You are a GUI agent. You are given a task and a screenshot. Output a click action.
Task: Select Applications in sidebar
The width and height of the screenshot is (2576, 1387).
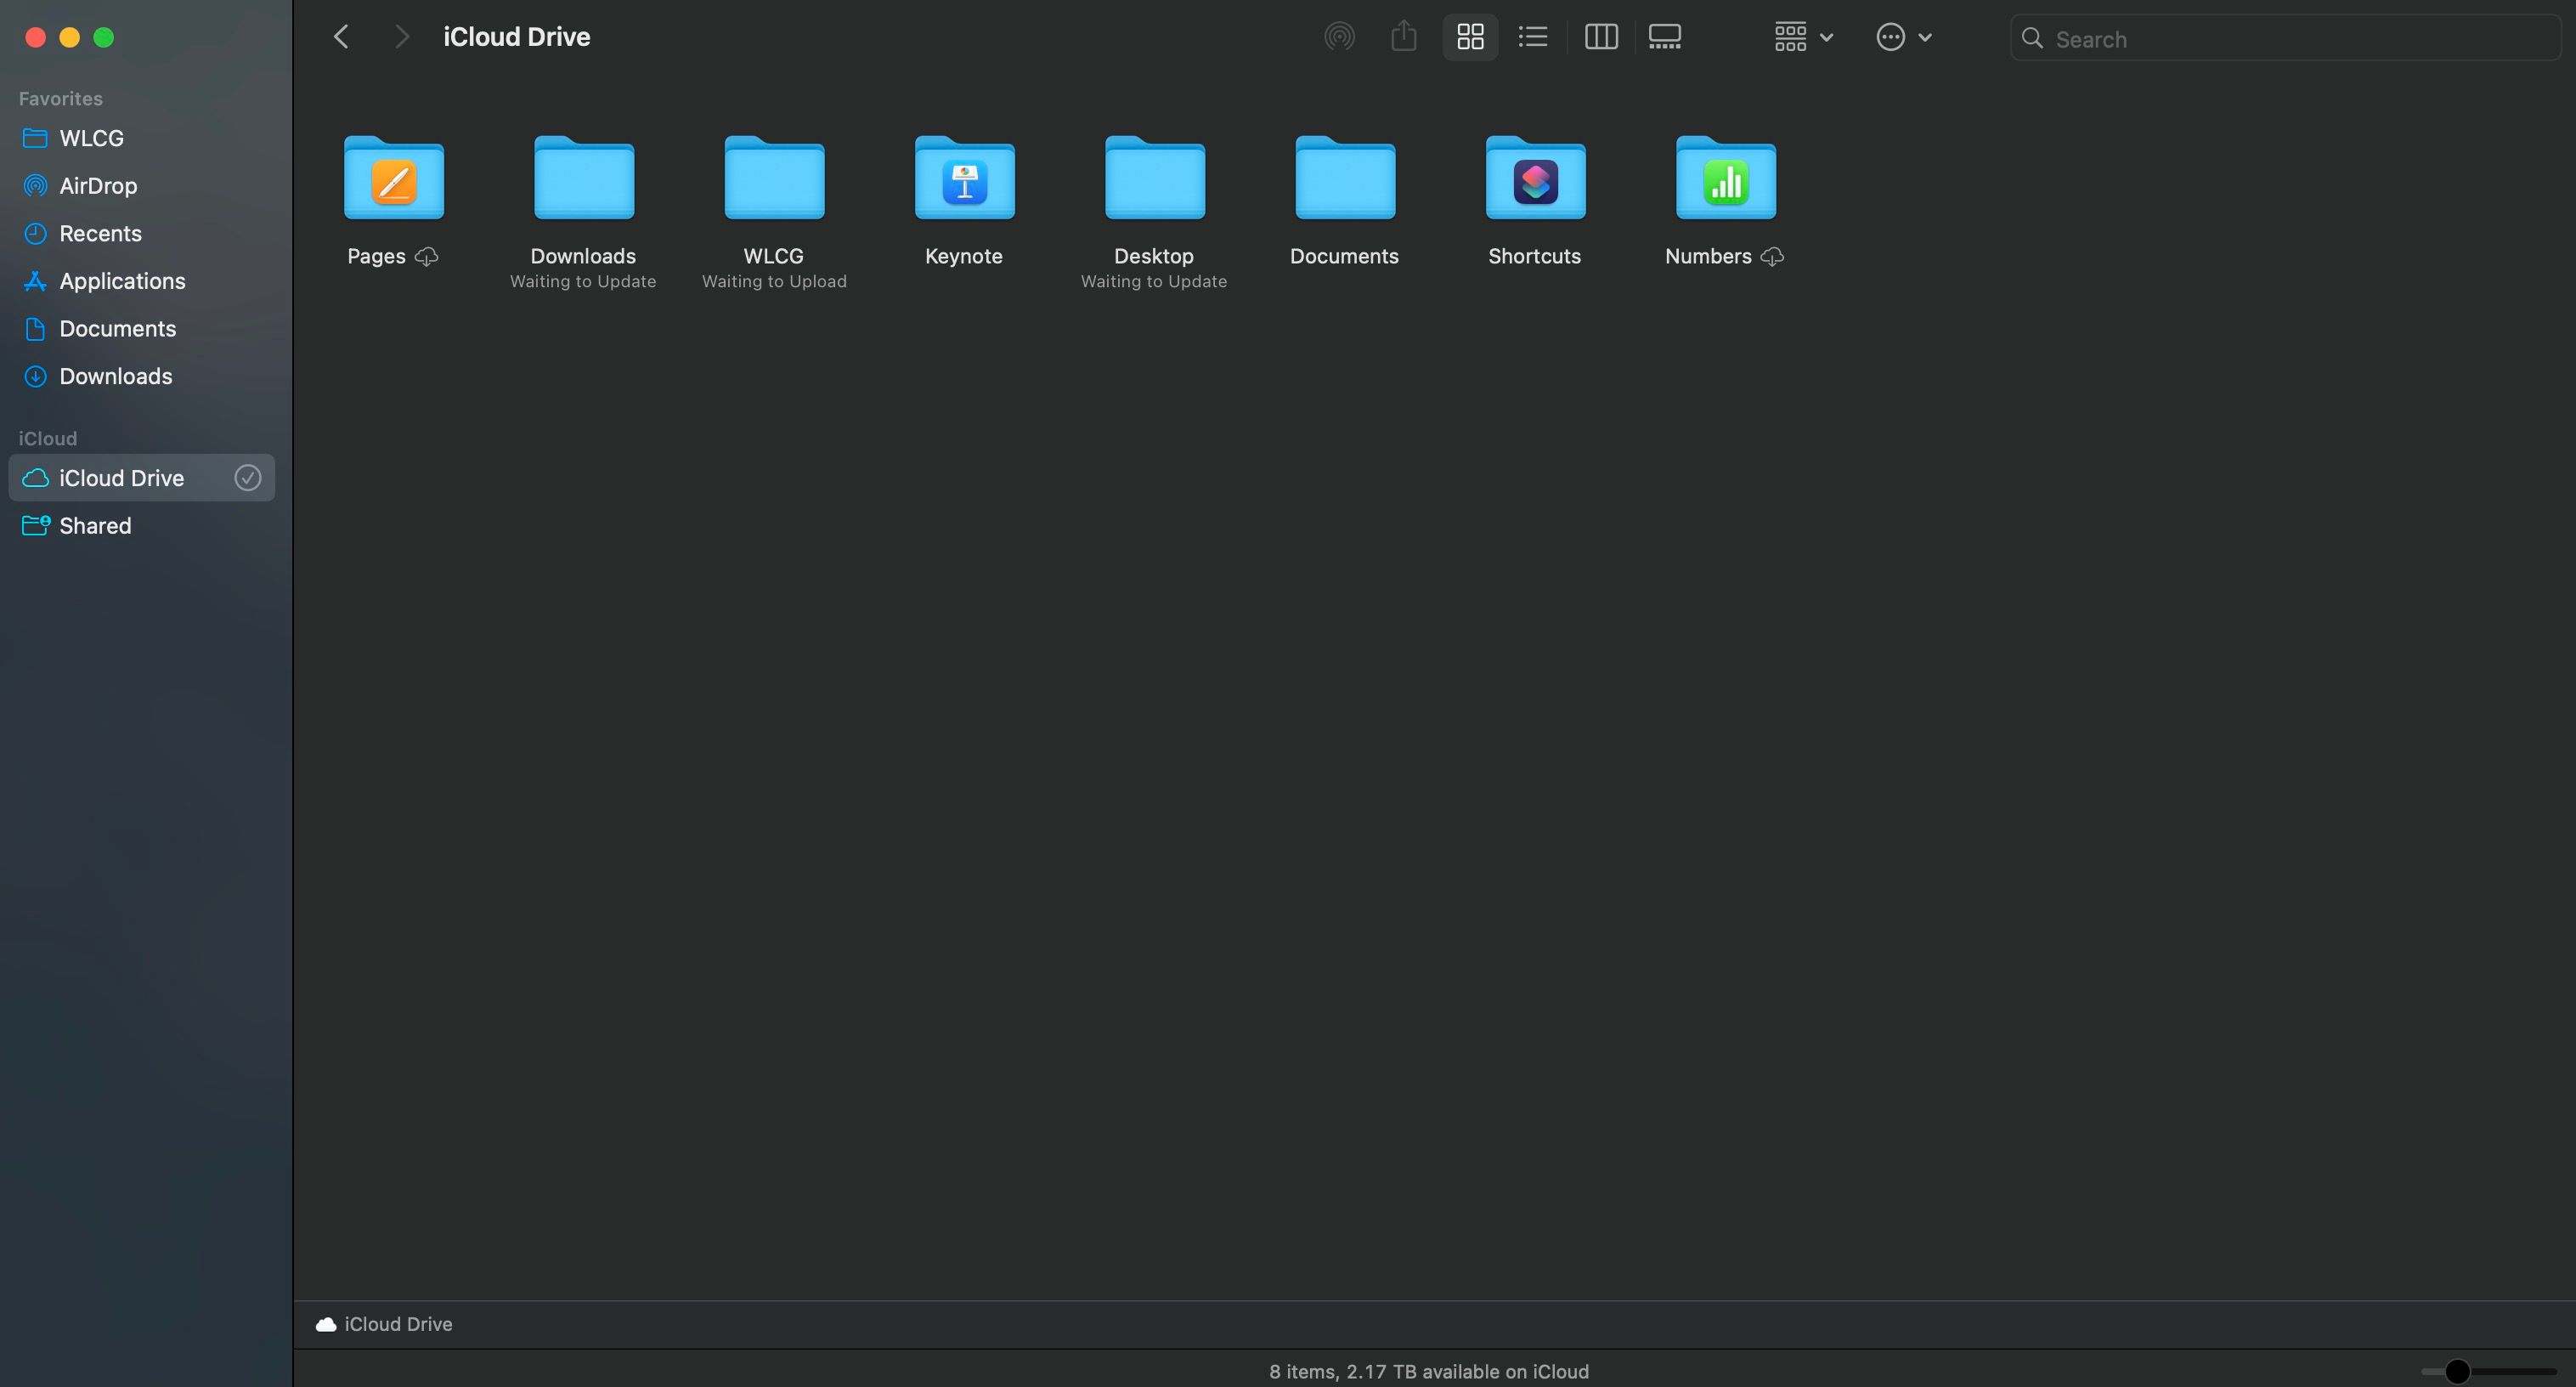pyautogui.click(x=122, y=281)
